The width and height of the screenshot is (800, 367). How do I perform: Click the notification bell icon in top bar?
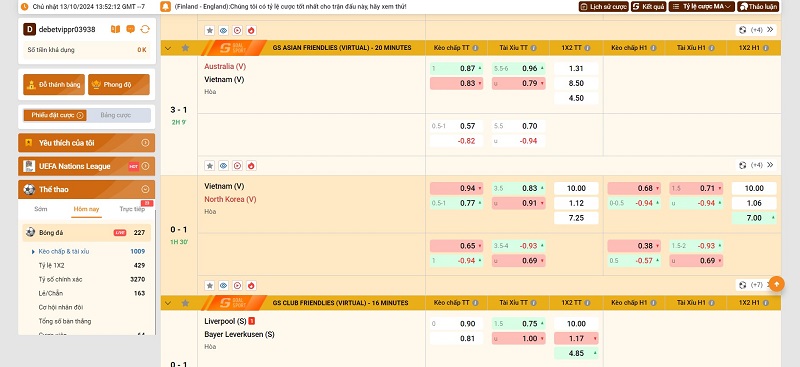coord(165,7)
